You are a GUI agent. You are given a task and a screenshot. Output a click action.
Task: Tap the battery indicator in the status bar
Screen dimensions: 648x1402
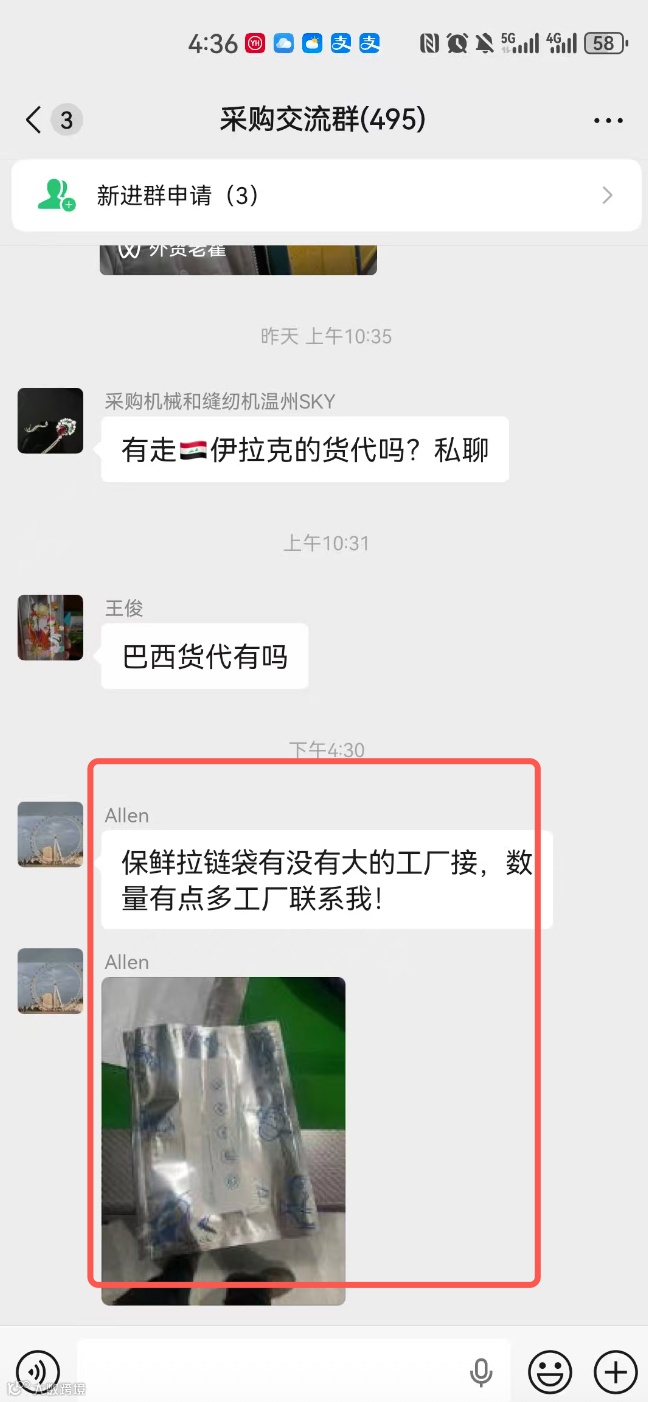click(606, 43)
